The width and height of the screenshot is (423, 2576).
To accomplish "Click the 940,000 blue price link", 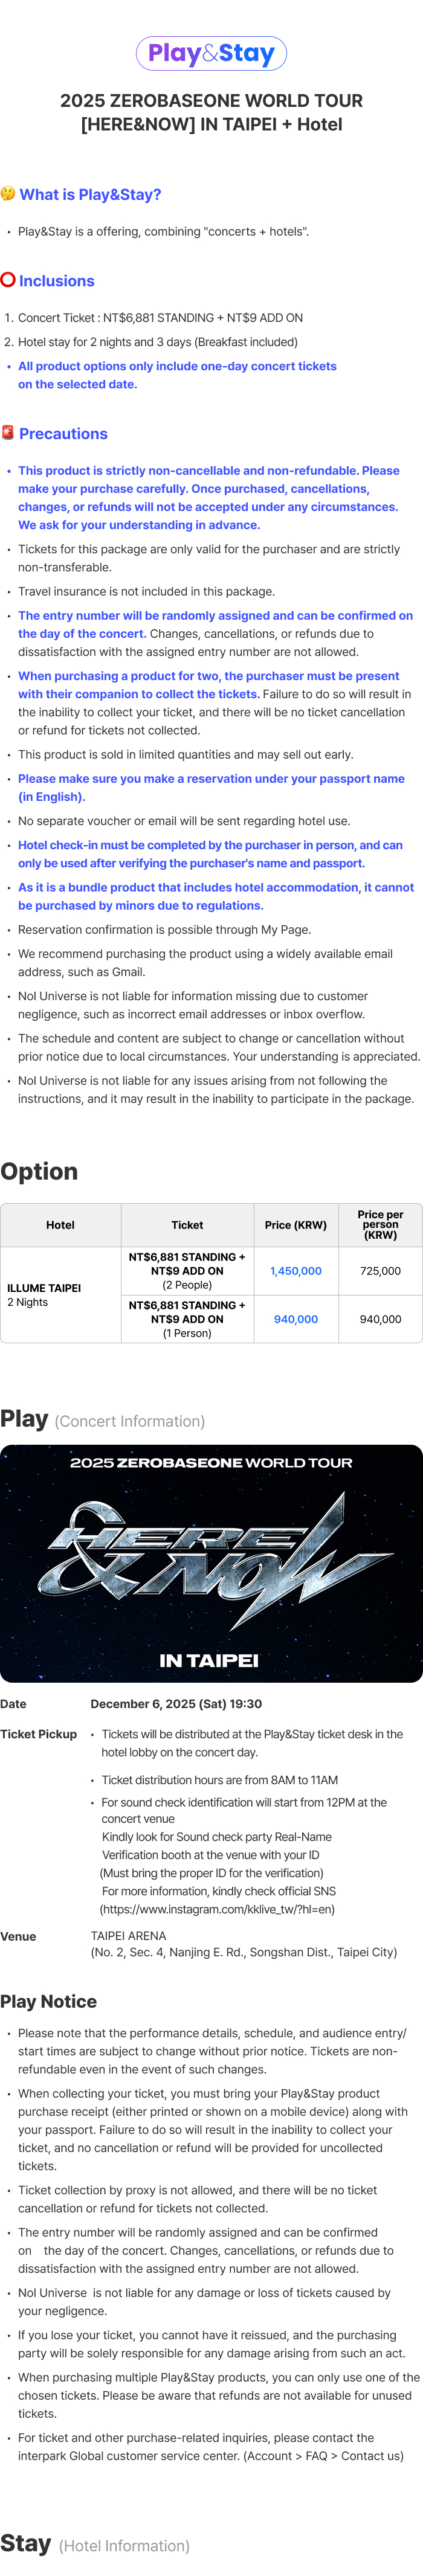I will pos(295,1319).
